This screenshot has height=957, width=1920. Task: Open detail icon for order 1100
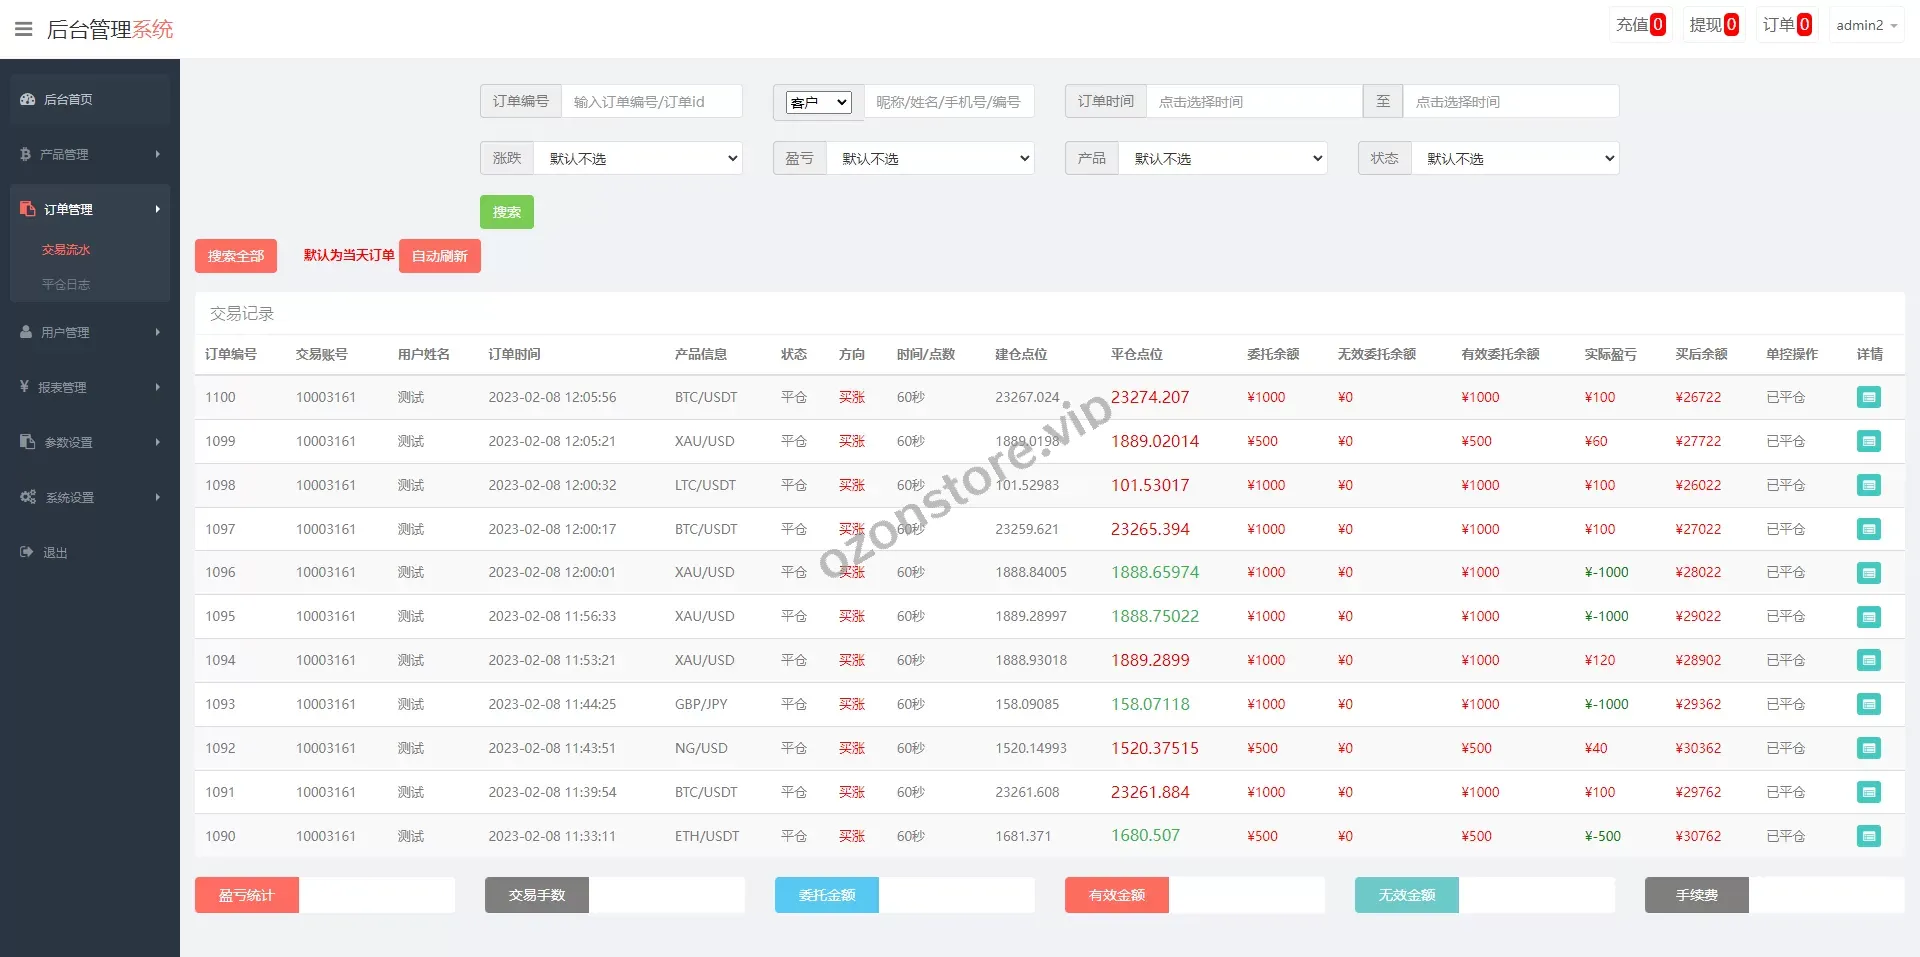(1868, 397)
